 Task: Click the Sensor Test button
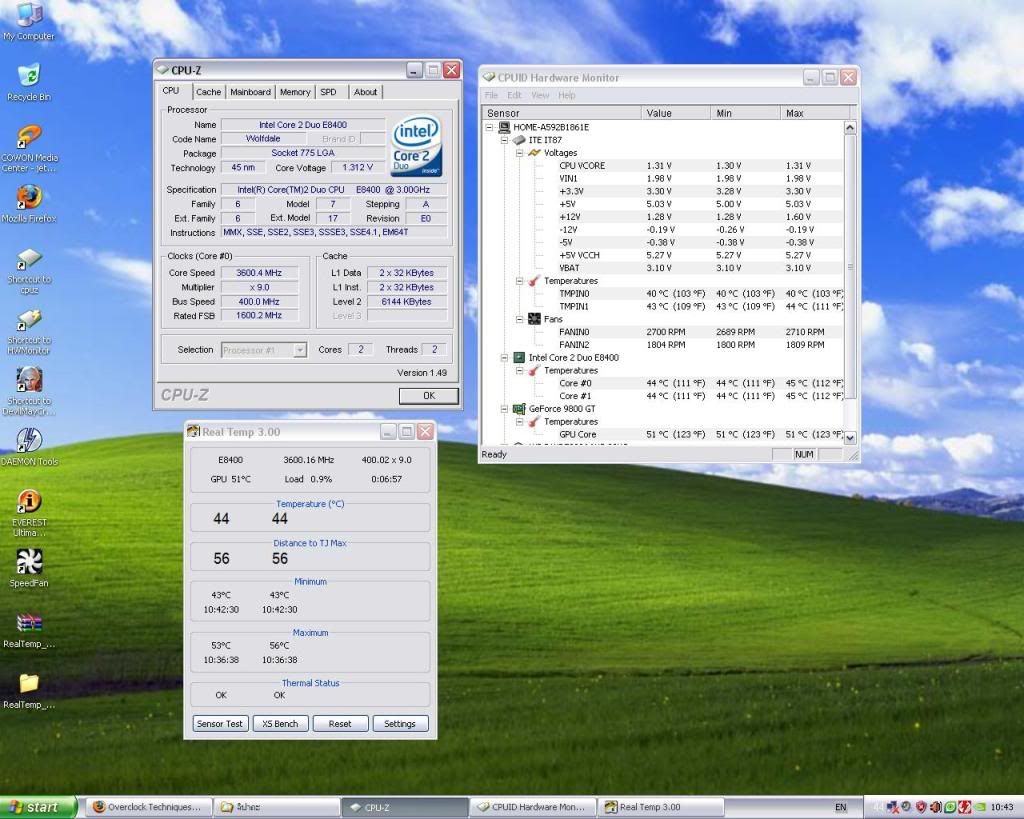220,724
